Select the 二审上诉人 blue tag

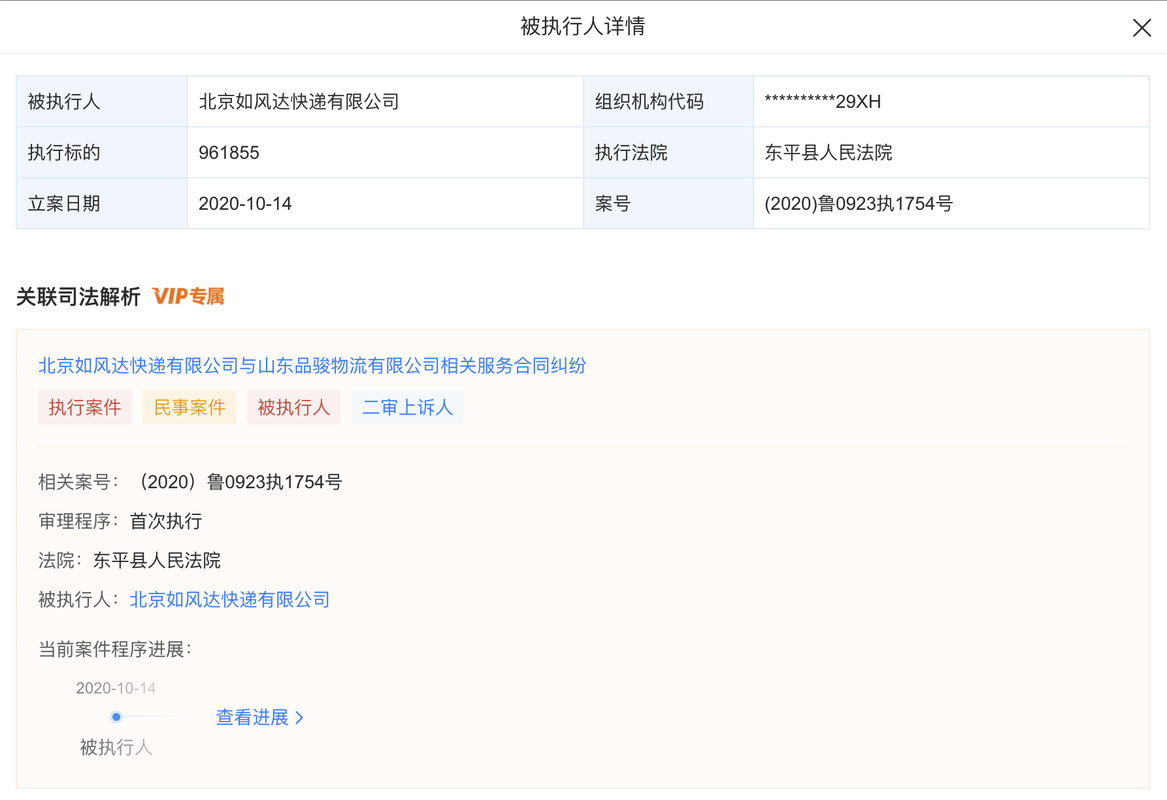(407, 407)
